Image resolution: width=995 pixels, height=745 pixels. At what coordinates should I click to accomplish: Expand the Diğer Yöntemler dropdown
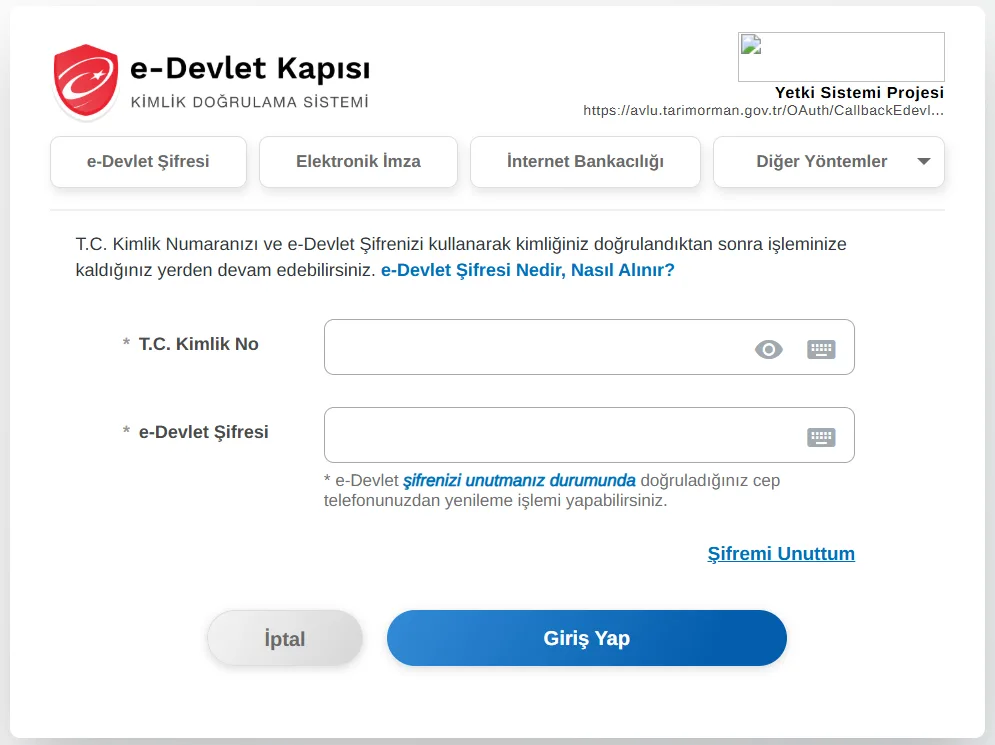[x=829, y=162]
